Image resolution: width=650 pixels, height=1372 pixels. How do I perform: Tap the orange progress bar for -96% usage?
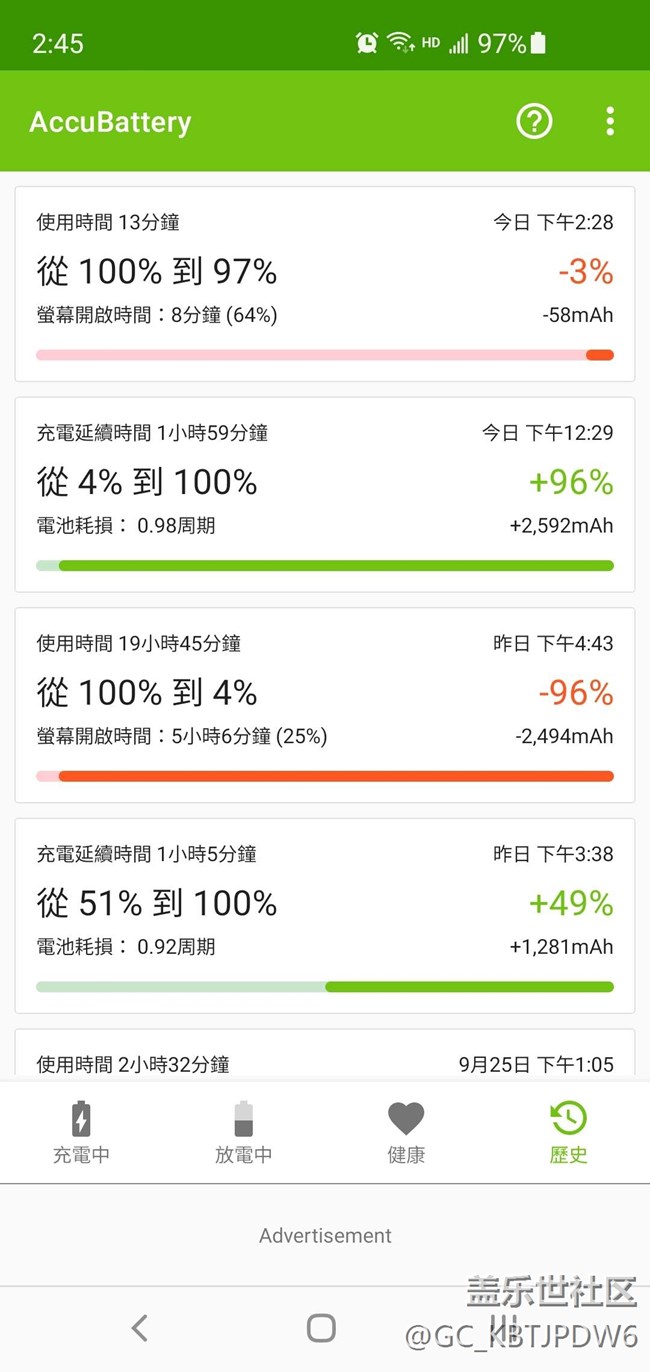point(335,776)
